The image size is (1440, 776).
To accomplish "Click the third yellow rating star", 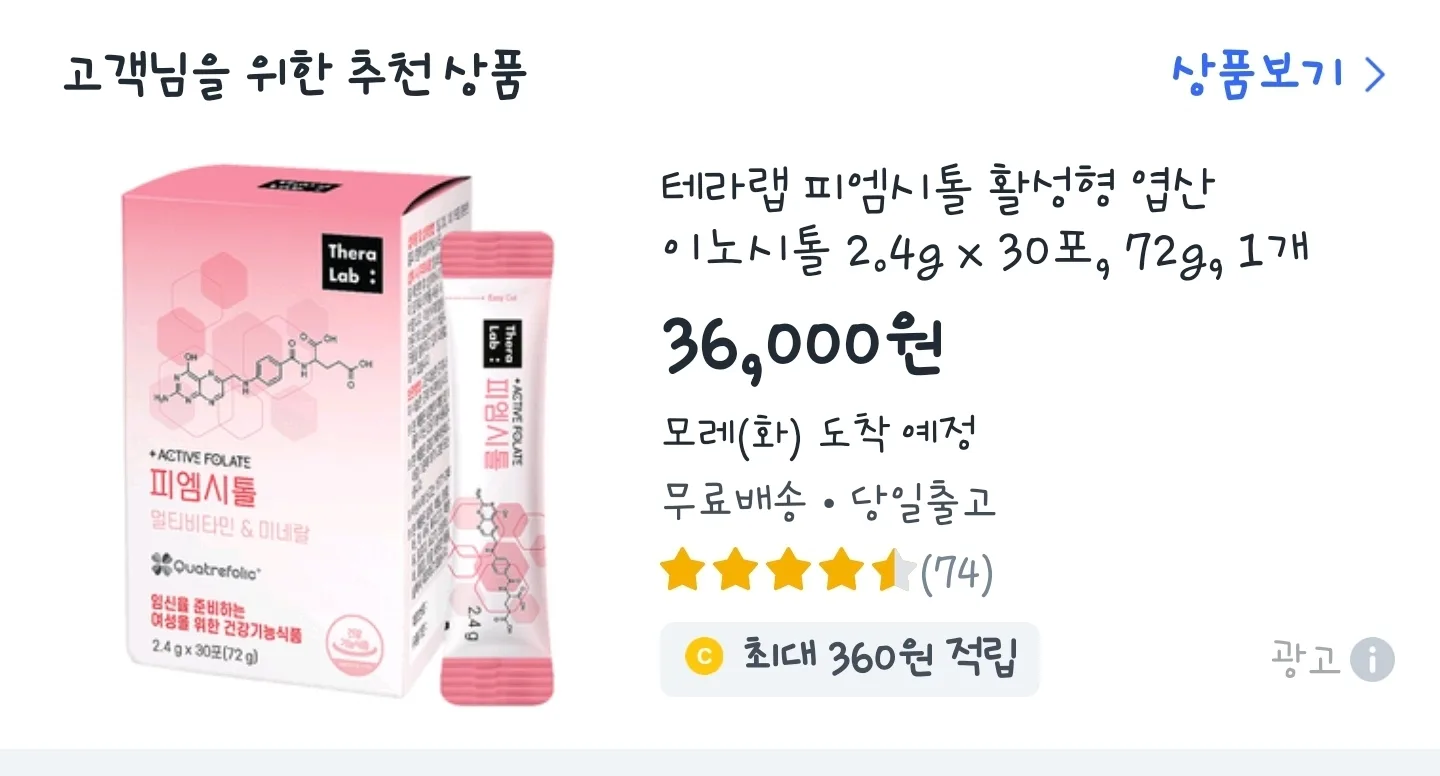I will click(789, 571).
